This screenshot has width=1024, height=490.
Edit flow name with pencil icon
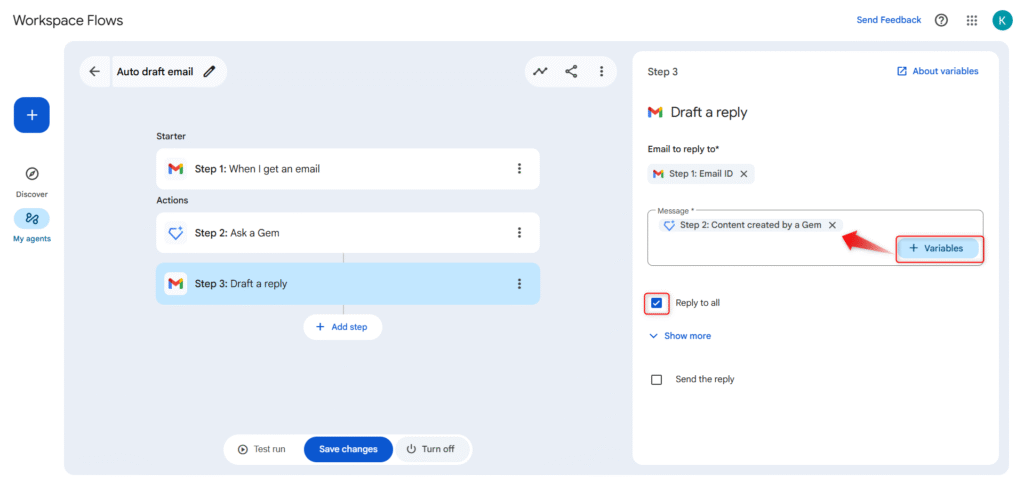pyautogui.click(x=209, y=72)
